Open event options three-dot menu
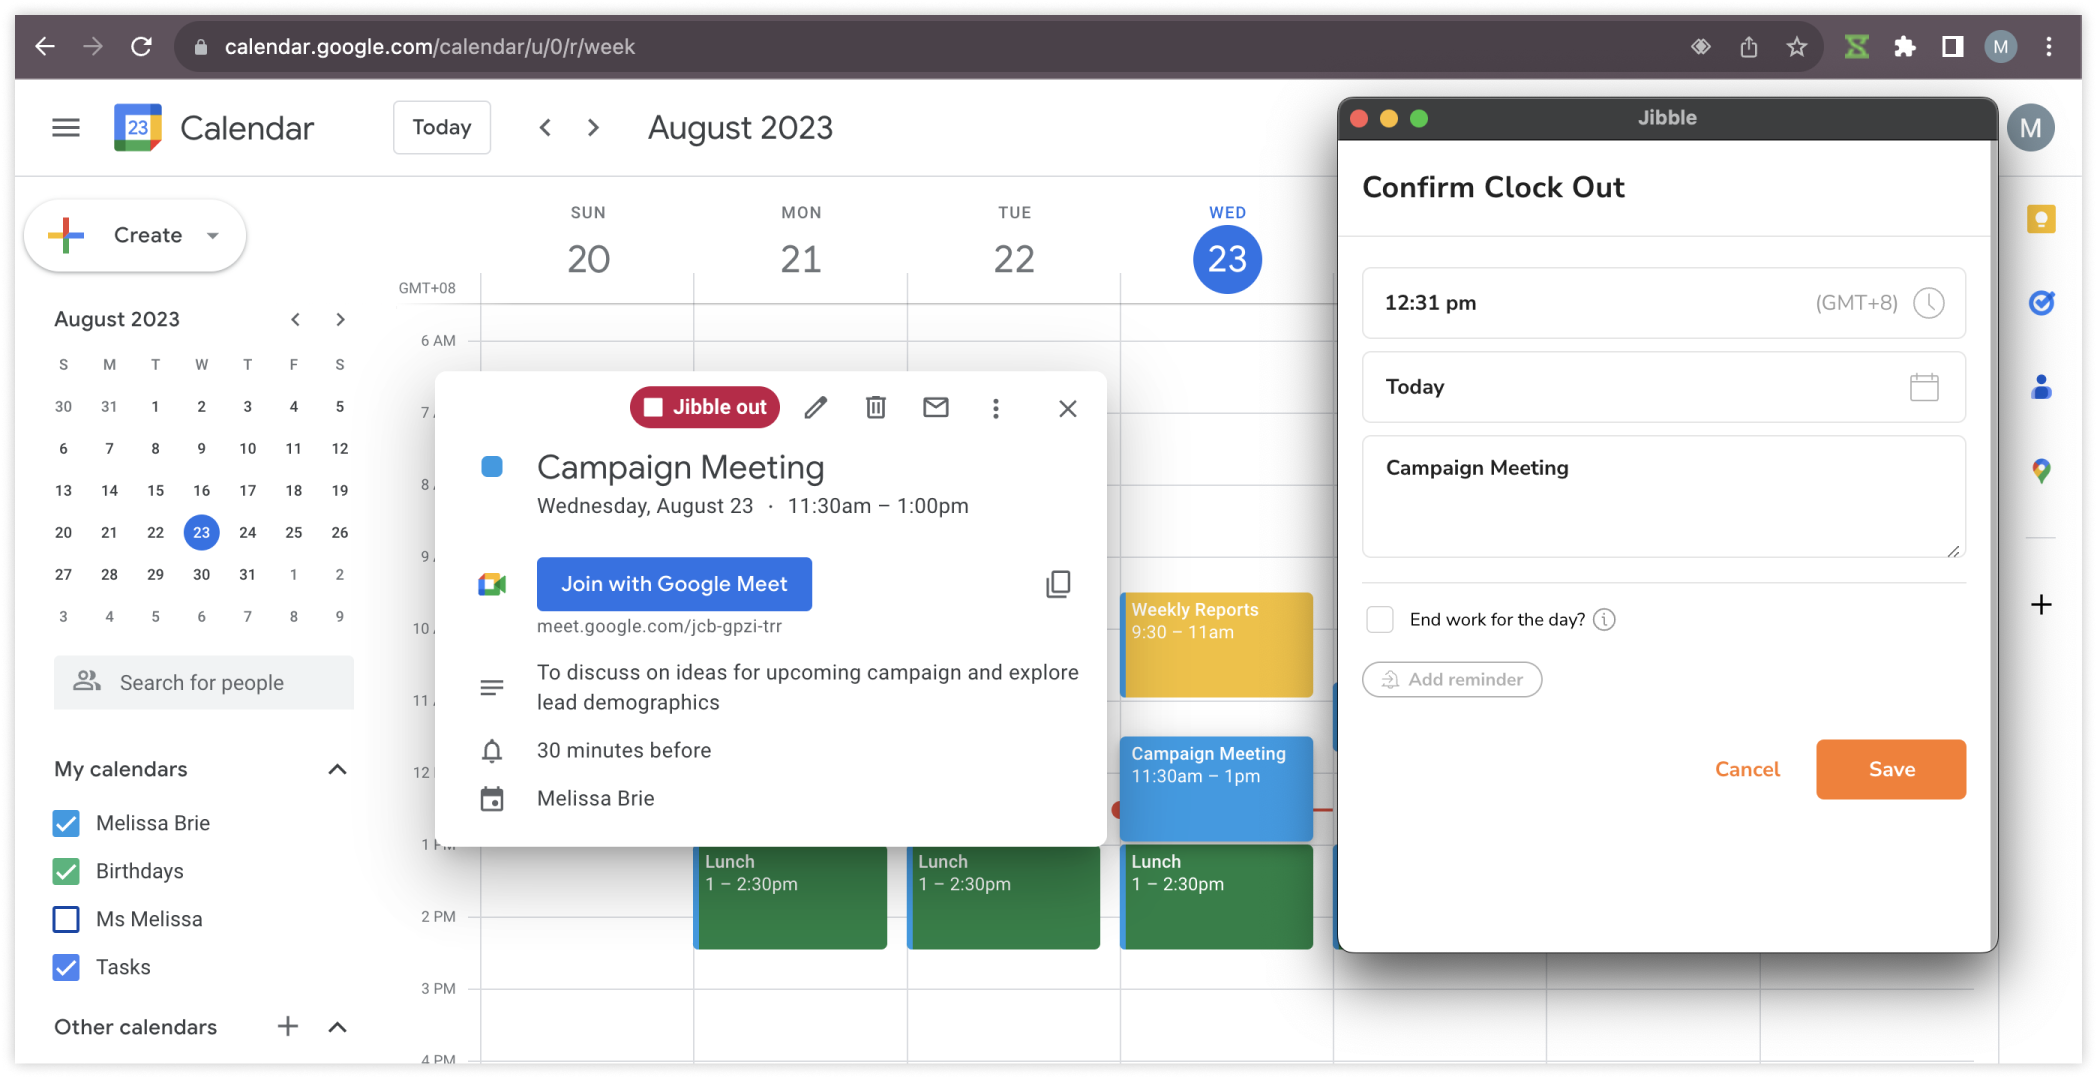 click(x=995, y=408)
